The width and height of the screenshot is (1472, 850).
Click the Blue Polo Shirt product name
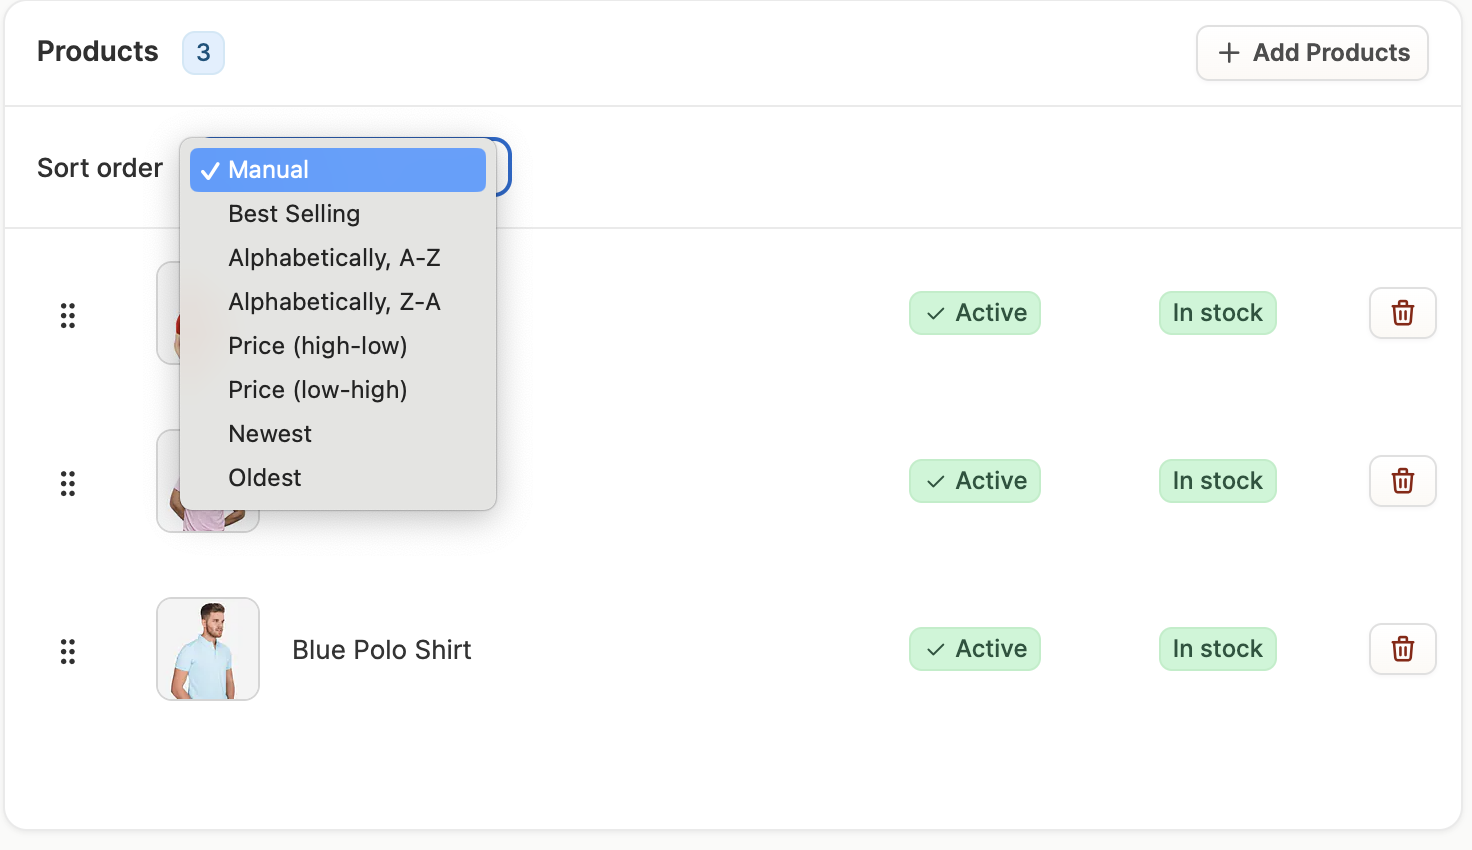tap(381, 650)
